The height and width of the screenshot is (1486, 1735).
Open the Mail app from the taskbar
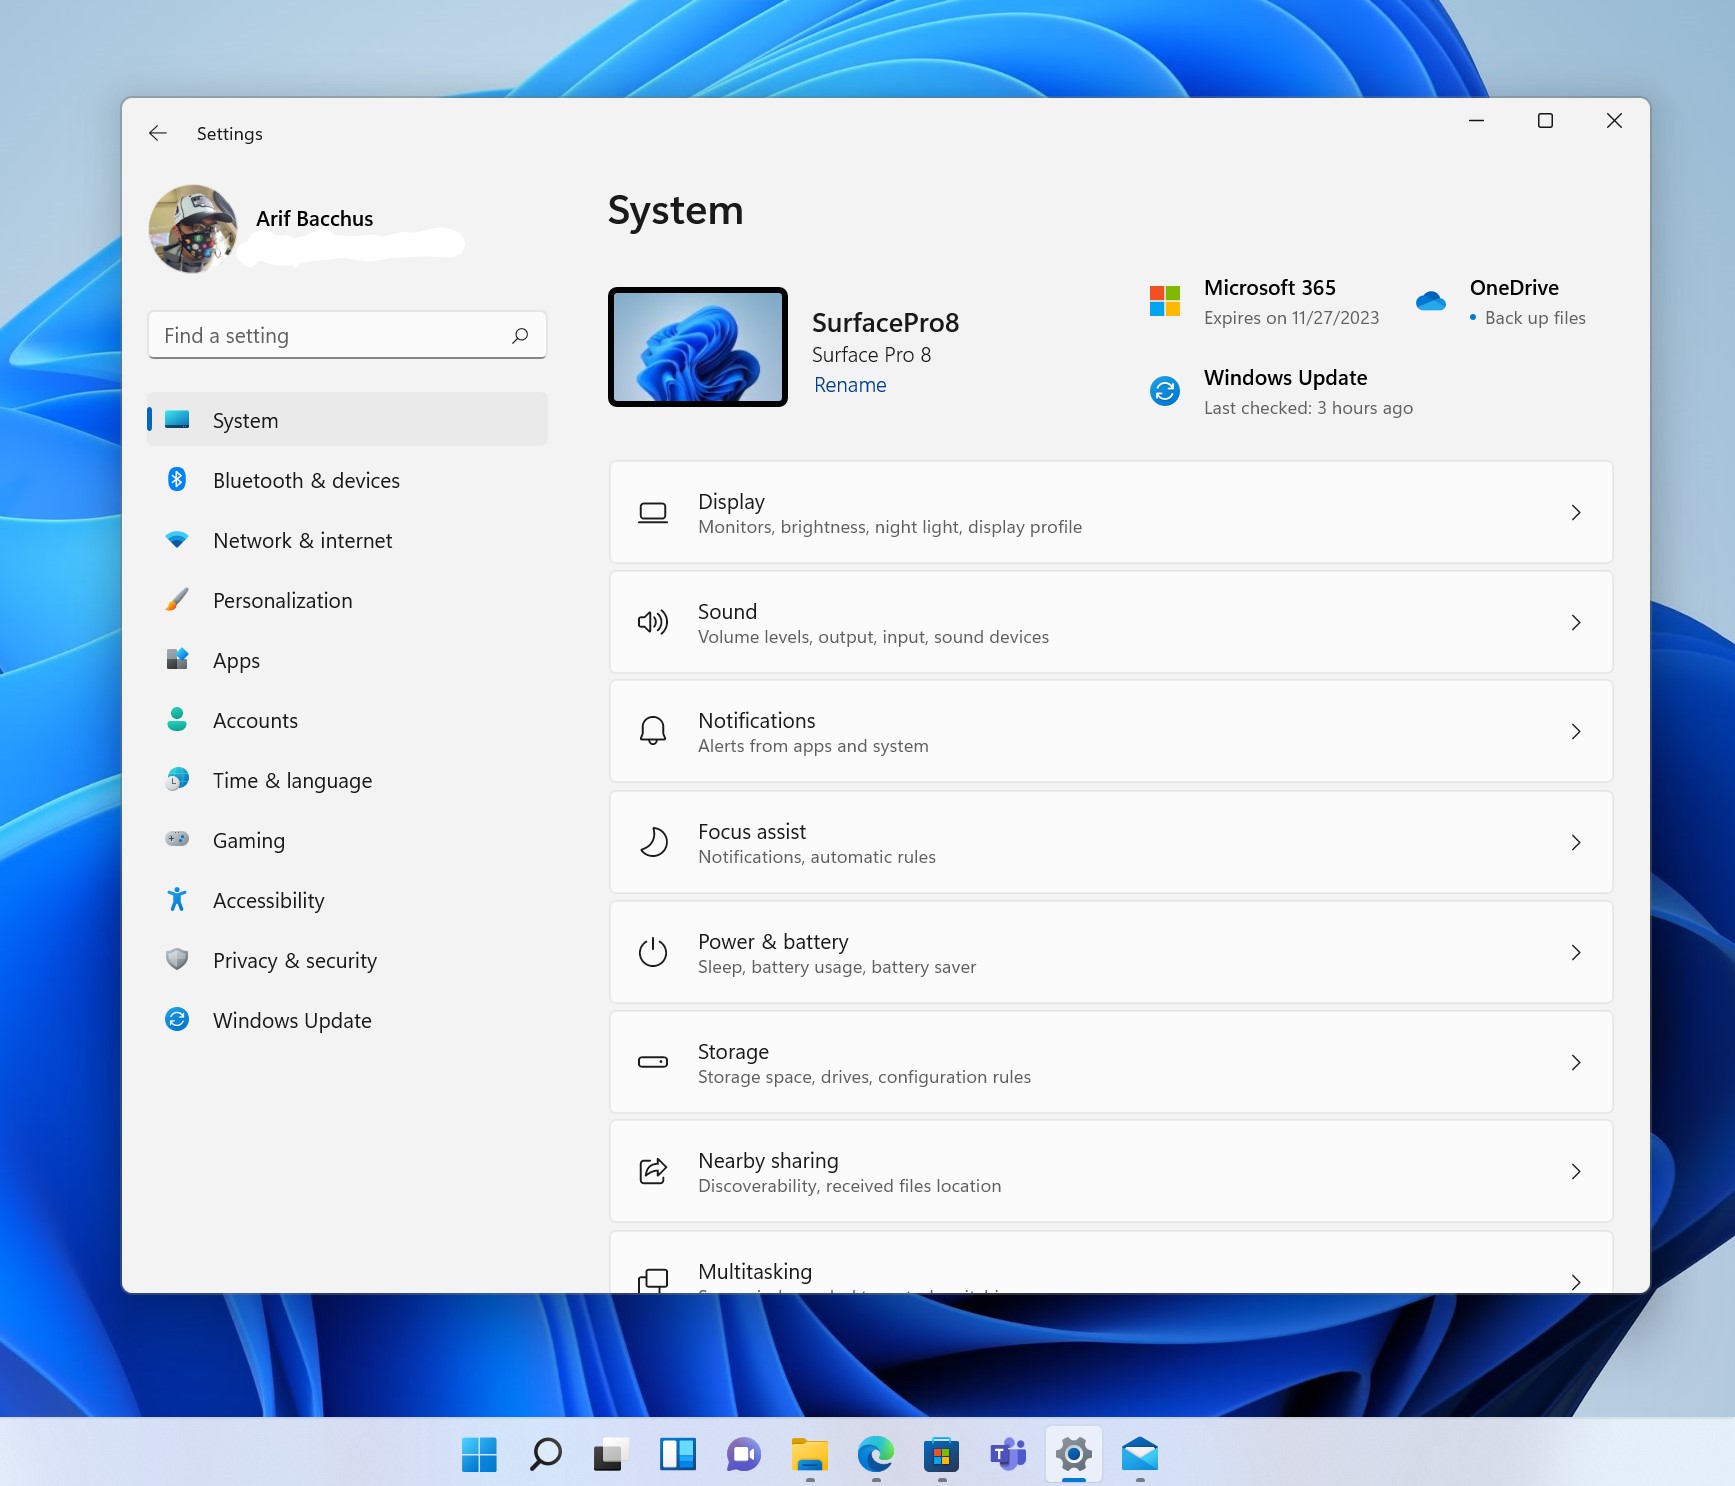1140,1454
